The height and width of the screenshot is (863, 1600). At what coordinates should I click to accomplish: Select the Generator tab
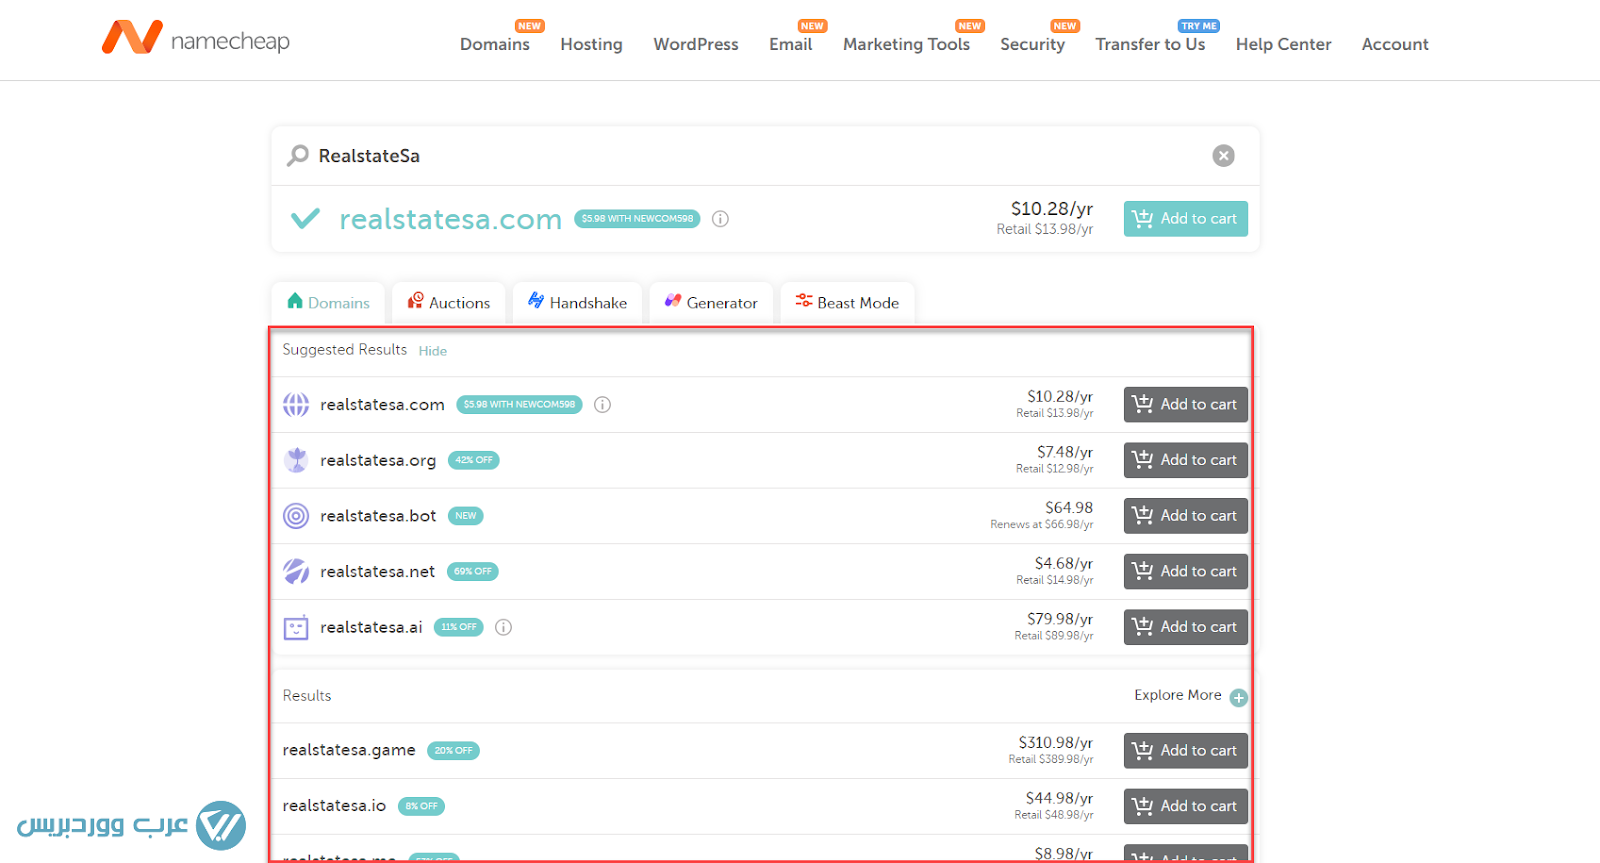[711, 303]
